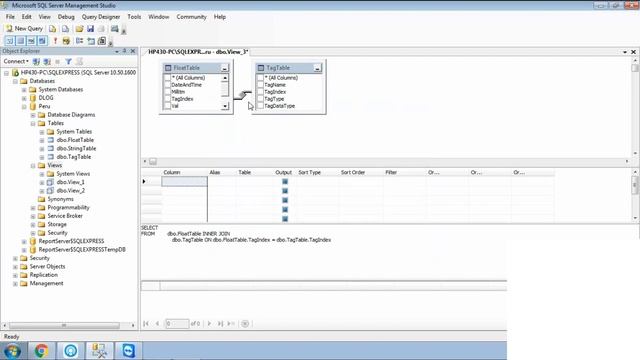Expand the dbo.FloatTable node

42,140
